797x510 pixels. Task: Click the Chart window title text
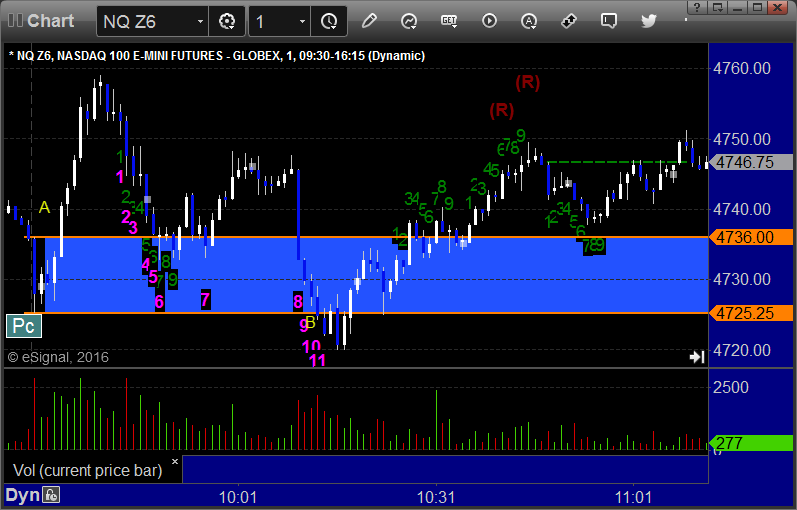point(50,21)
